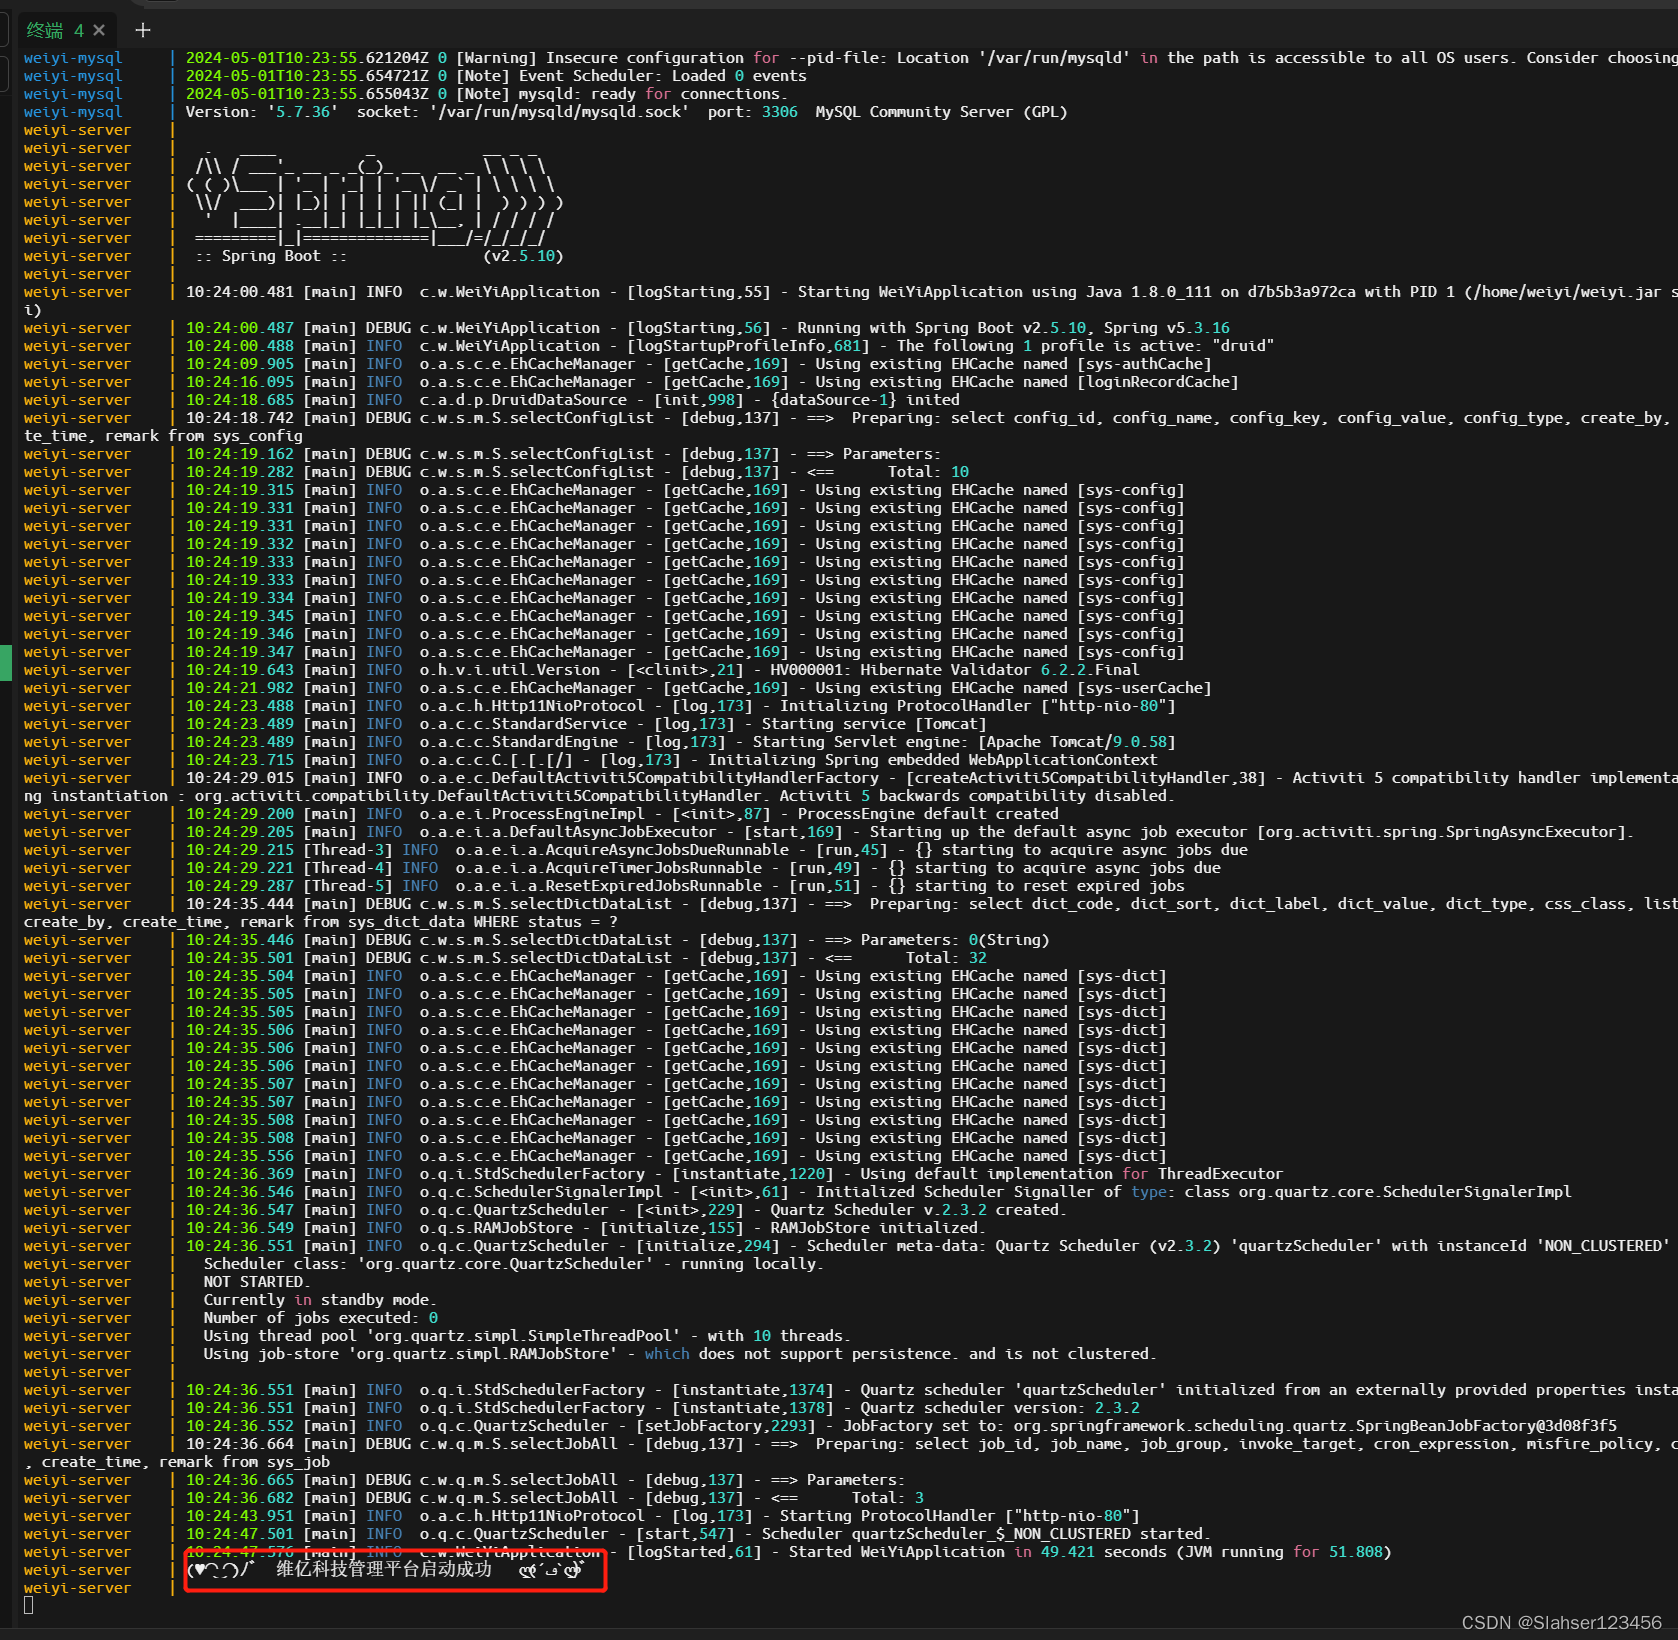This screenshot has width=1678, height=1640.
Task: Open a new terminal with the plus button
Action: tap(142, 30)
